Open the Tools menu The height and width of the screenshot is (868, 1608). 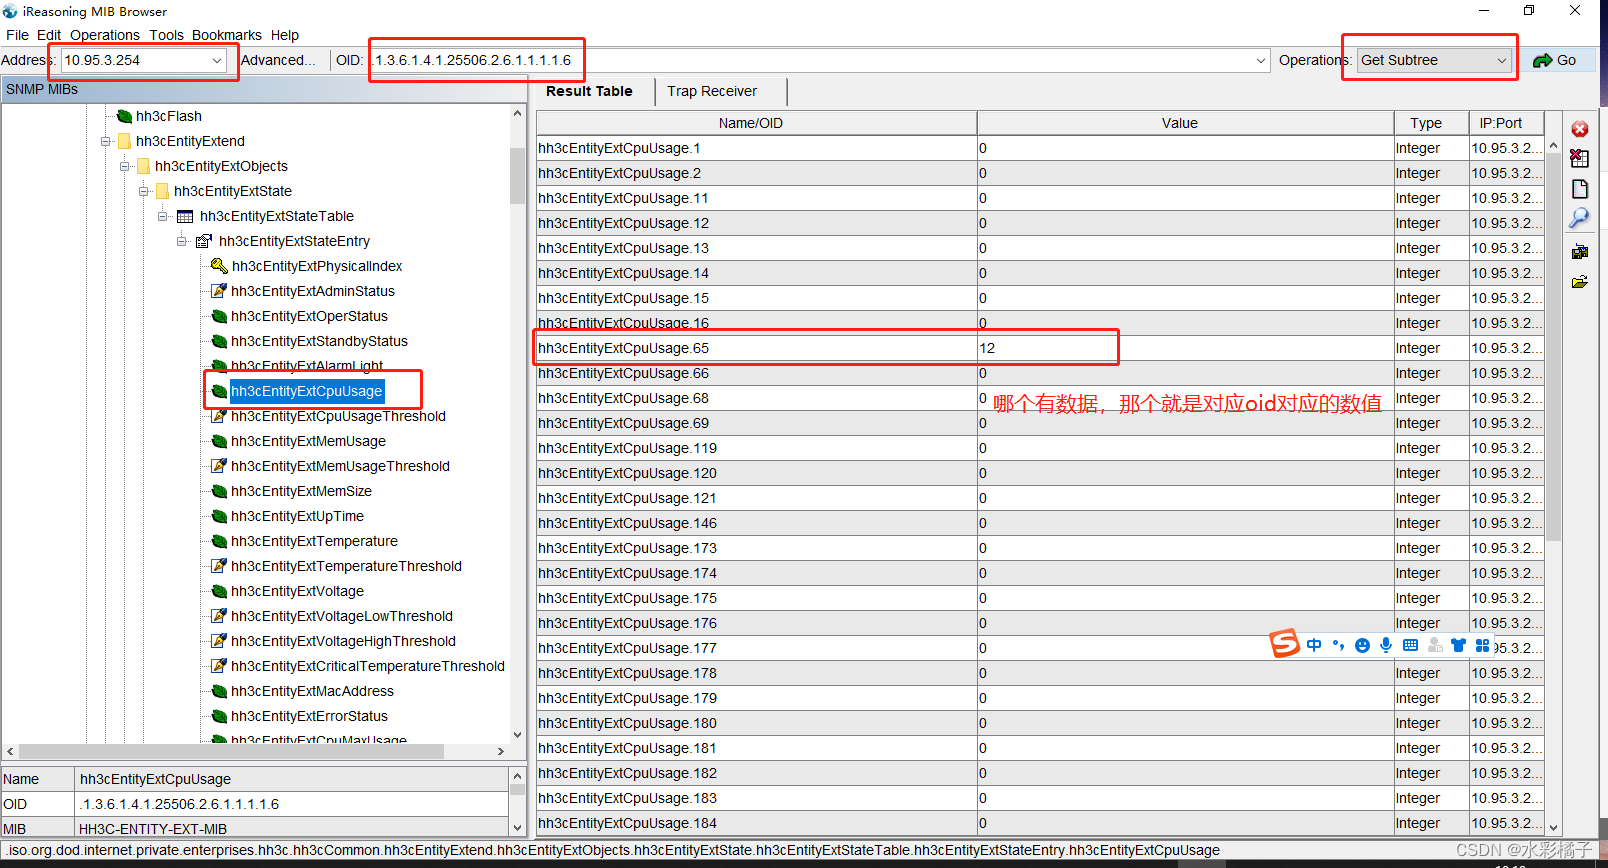coord(167,35)
